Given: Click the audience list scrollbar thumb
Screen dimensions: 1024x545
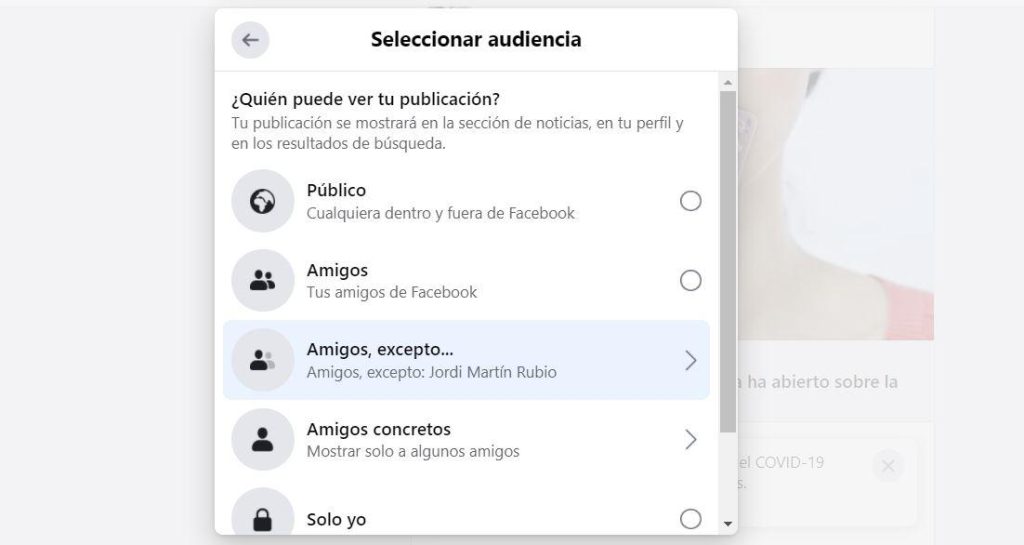Looking at the screenshot, I should pyautogui.click(x=728, y=262).
